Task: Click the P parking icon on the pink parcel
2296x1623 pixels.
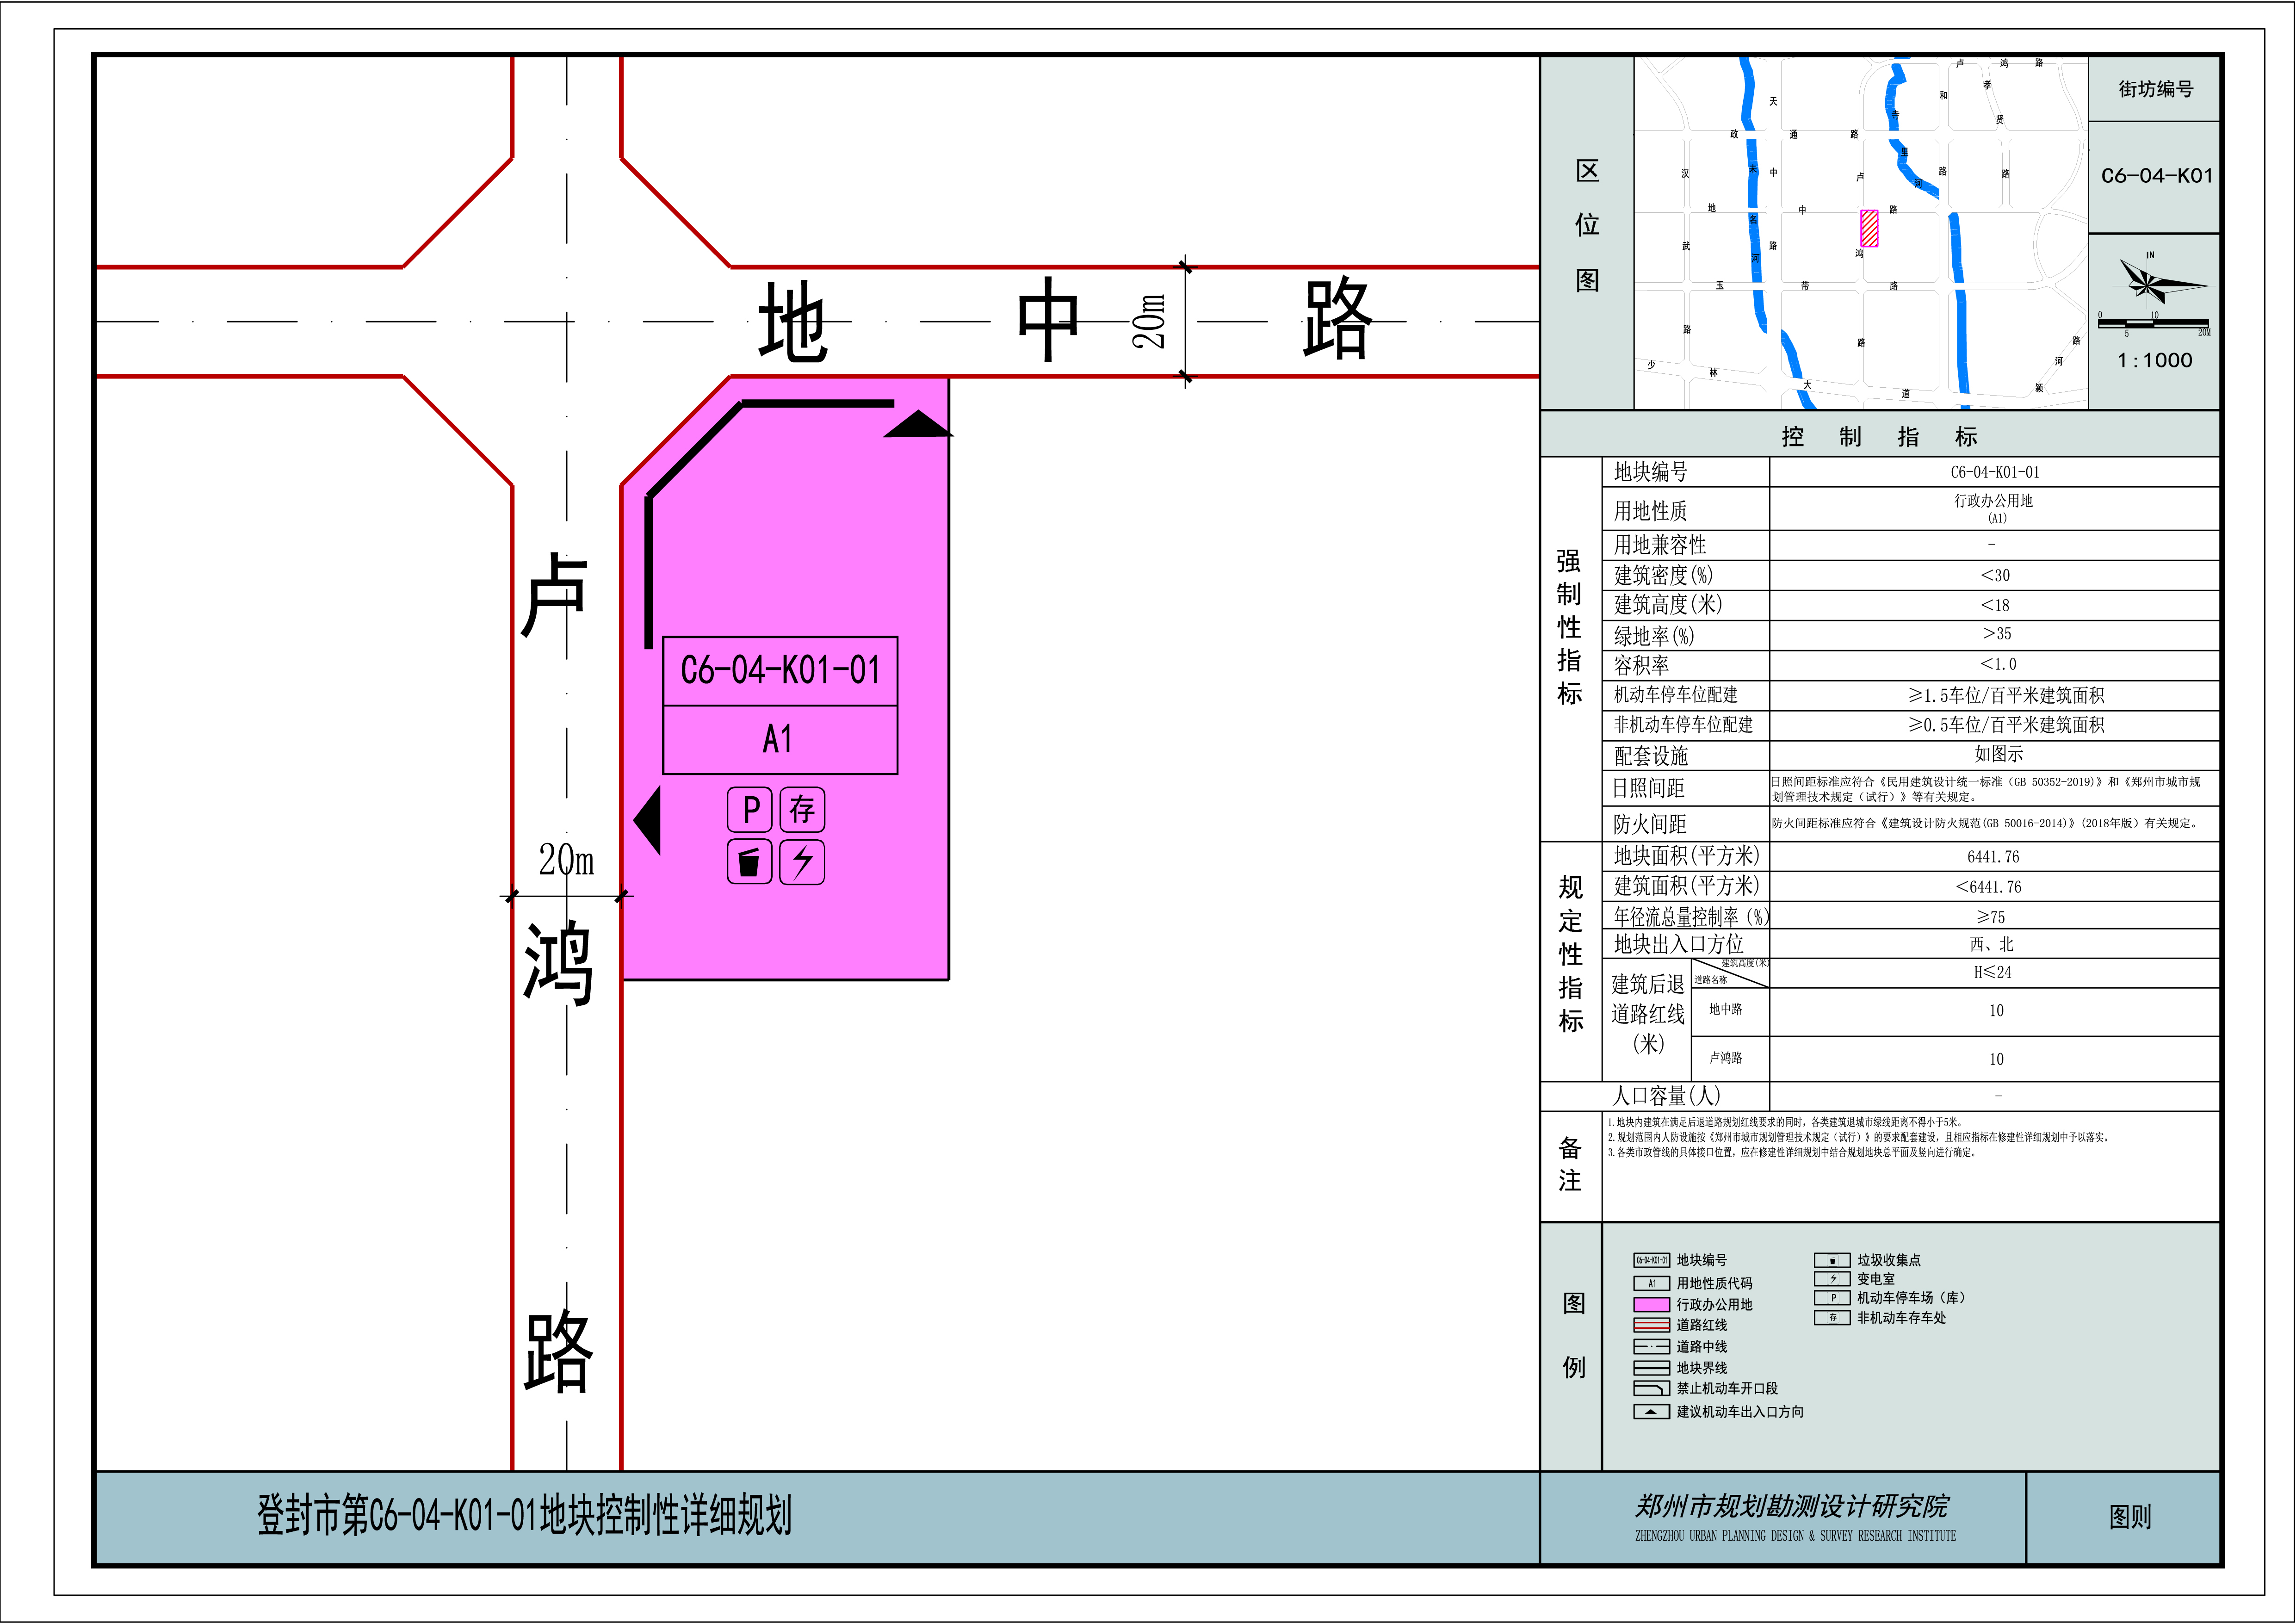Action: [x=749, y=810]
